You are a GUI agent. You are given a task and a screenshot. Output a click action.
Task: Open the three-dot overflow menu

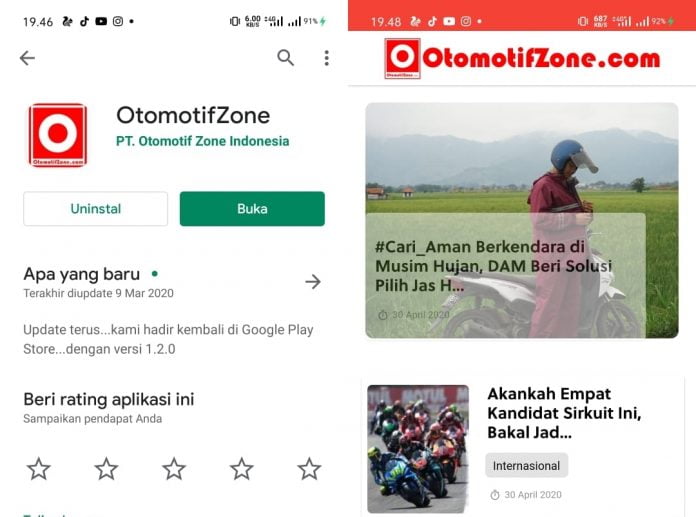point(327,58)
